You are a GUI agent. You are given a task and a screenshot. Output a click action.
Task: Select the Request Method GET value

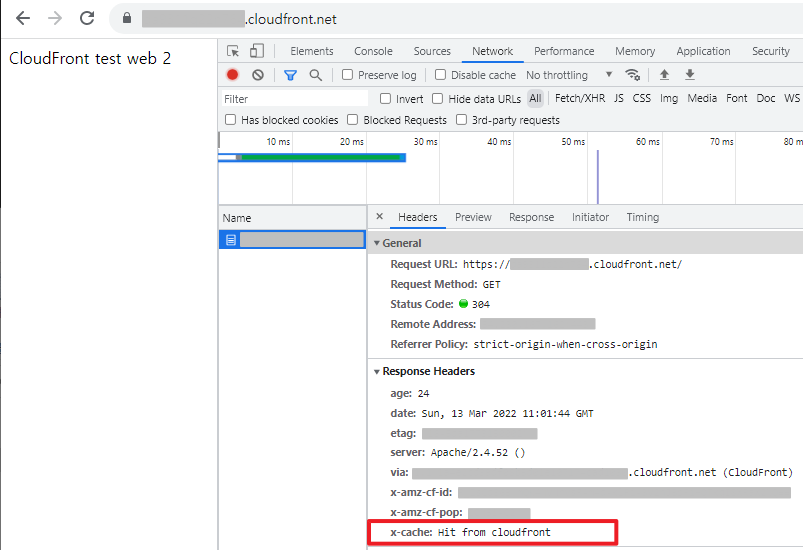492,284
